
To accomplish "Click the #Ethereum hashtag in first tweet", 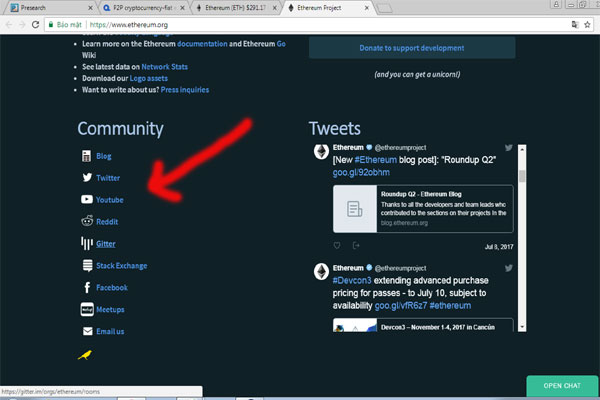I will pyautogui.click(x=375, y=160).
